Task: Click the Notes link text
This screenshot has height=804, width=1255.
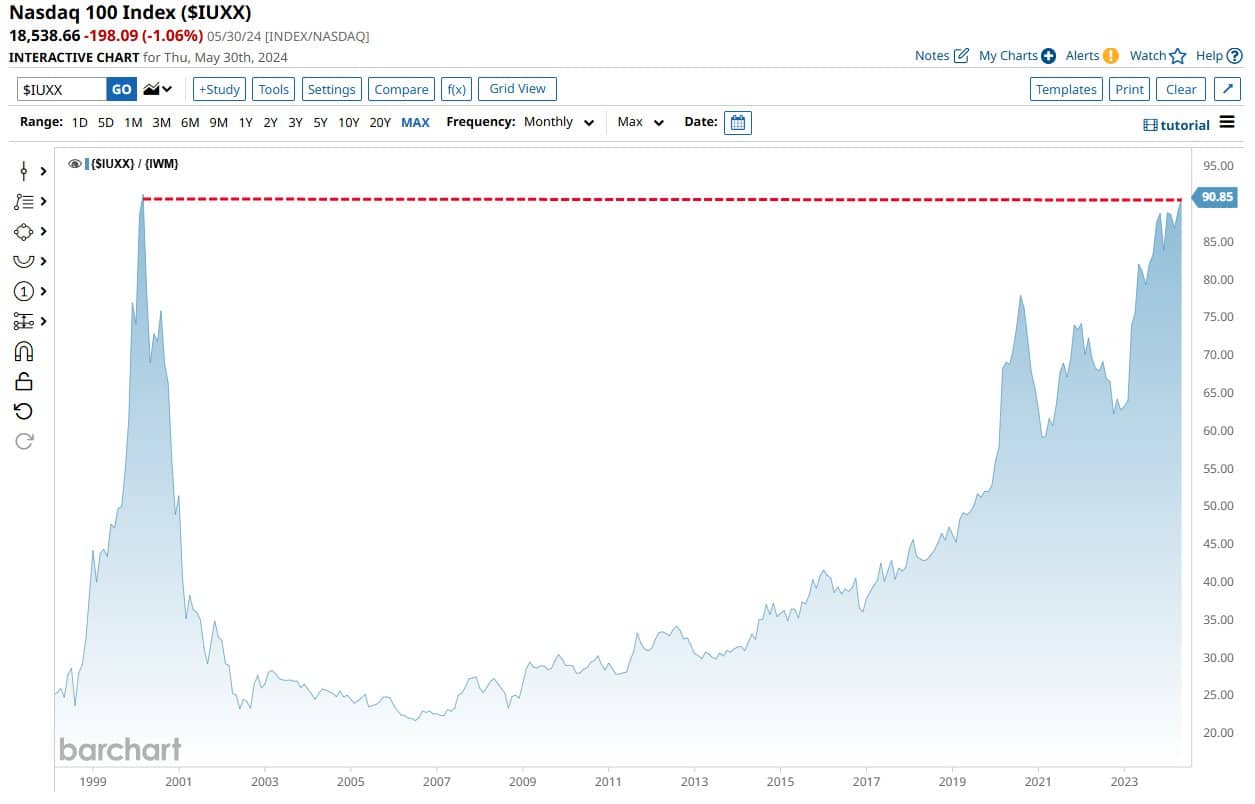Action: [932, 56]
